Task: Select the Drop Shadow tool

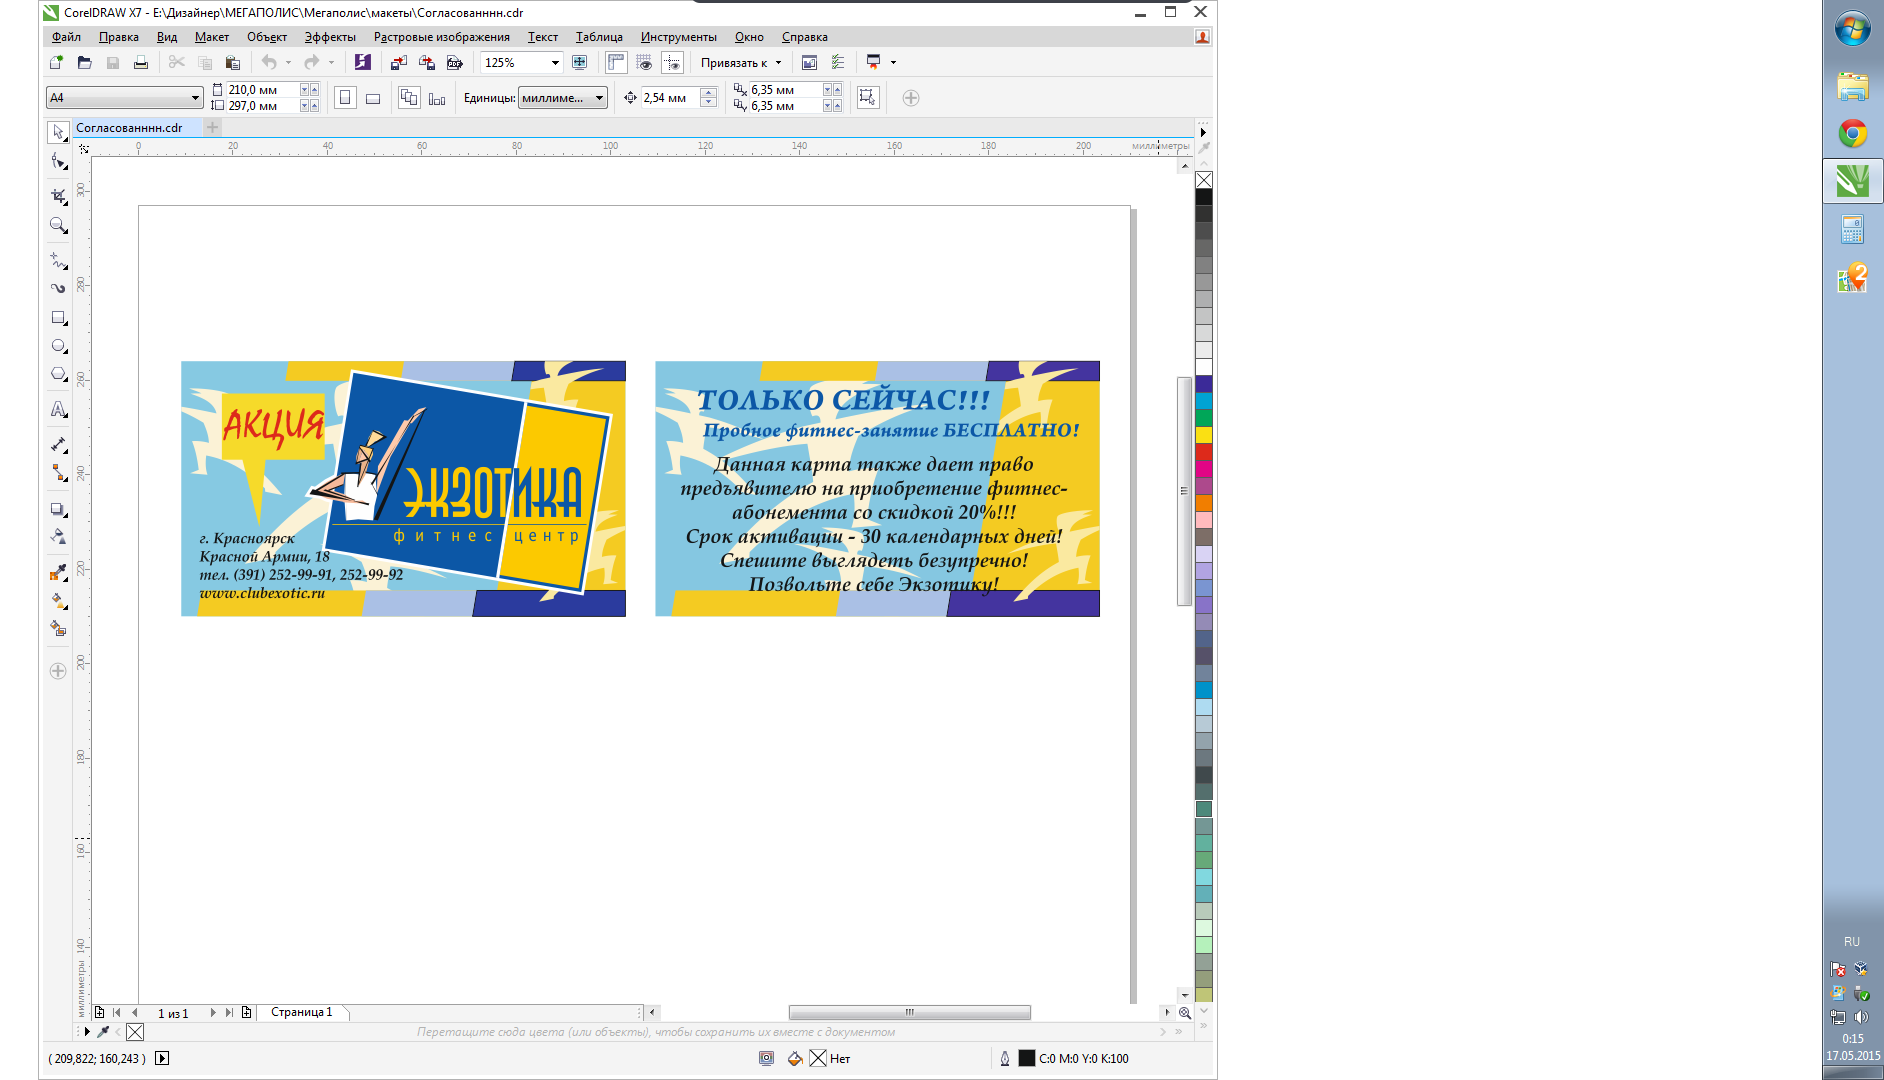Action: coord(58,509)
